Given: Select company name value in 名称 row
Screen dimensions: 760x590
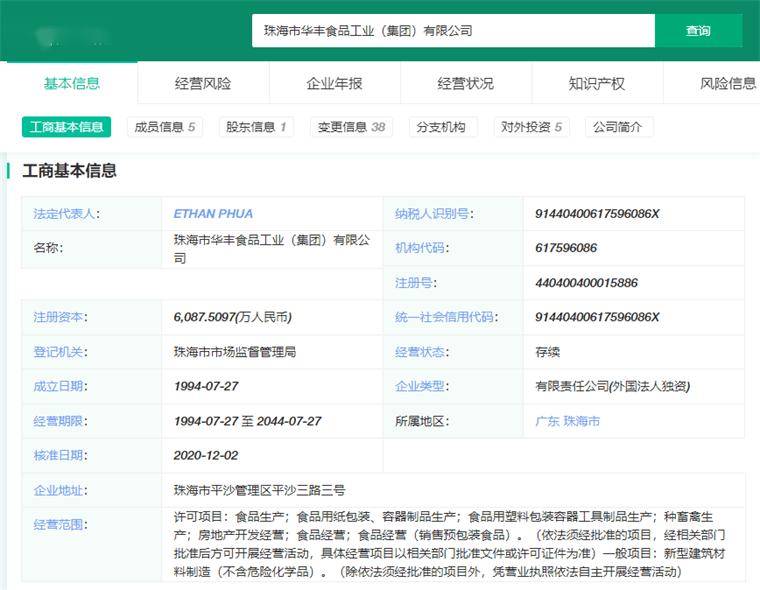Looking at the screenshot, I should tap(272, 249).
